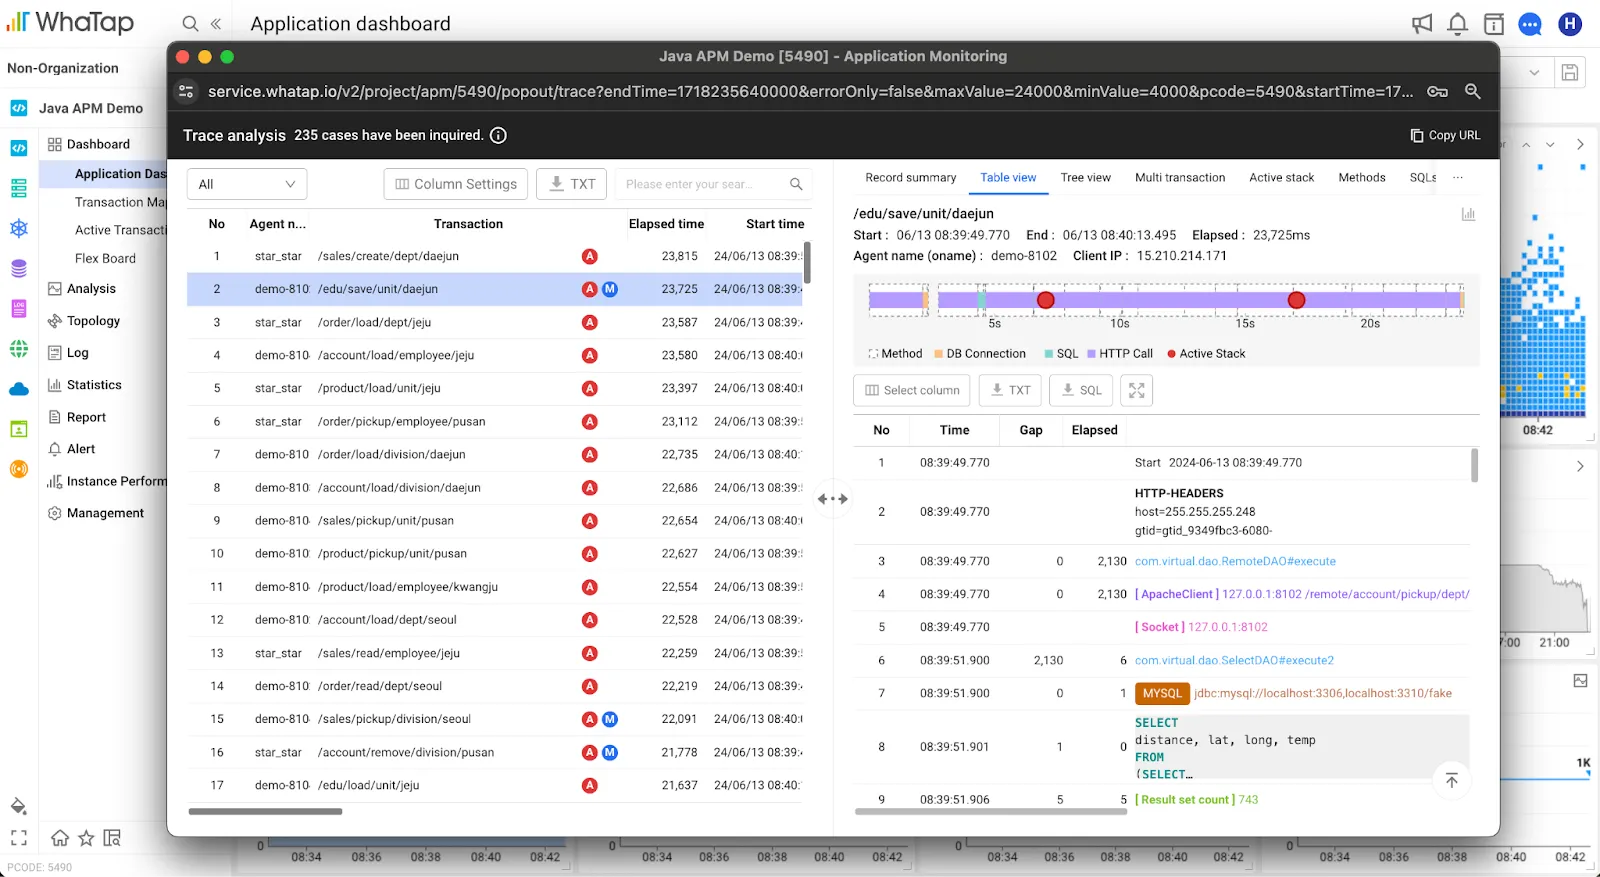Viewport: 1600px width, 877px height.
Task: Click the fullscreen brackets icon at bottom left
Action: [x=18, y=838]
